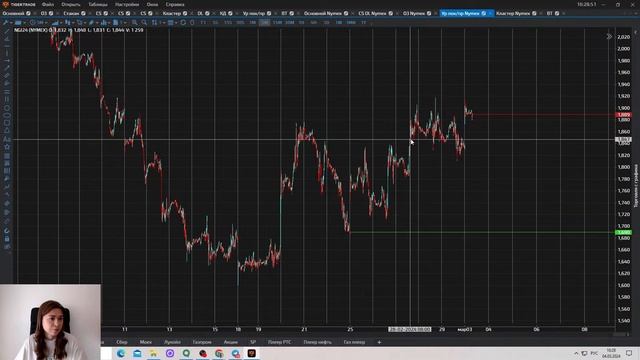Toggle the pin check on Кластер Nymex tab
640x360 pixels.
(x=534, y=13)
